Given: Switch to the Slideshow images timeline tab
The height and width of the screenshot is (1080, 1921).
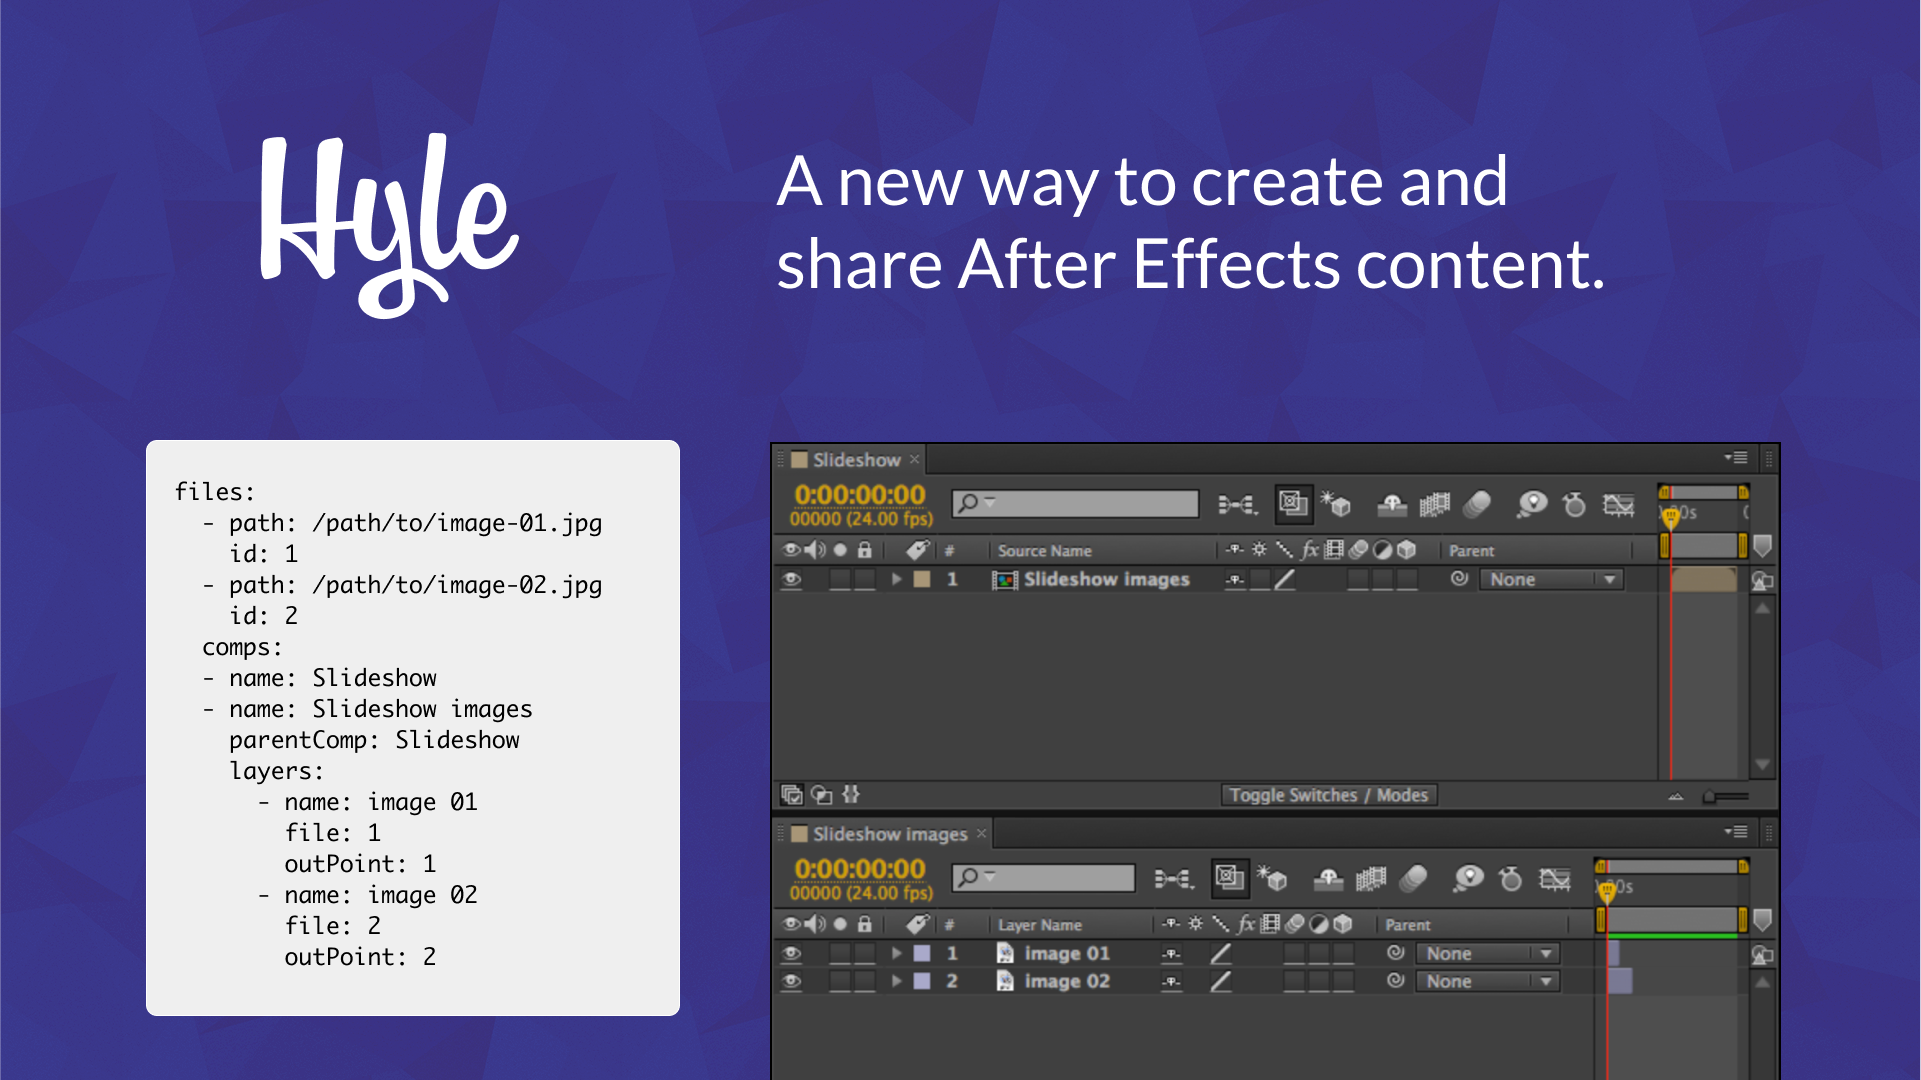Looking at the screenshot, I should click(889, 834).
